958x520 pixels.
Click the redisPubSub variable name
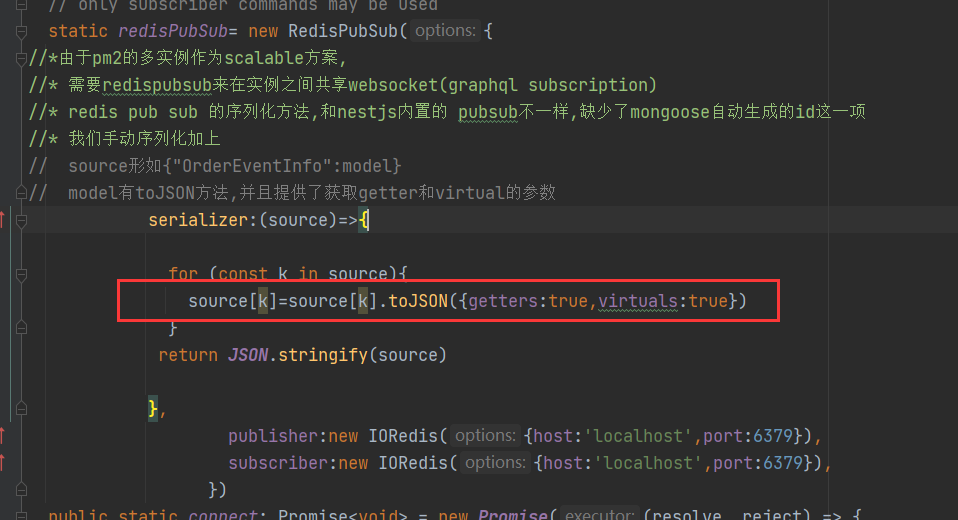tap(173, 31)
